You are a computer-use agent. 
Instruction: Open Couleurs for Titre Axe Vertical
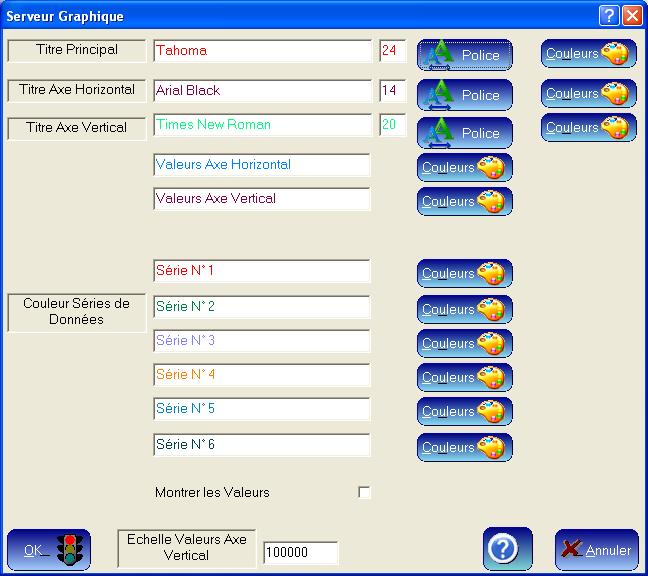pos(588,128)
